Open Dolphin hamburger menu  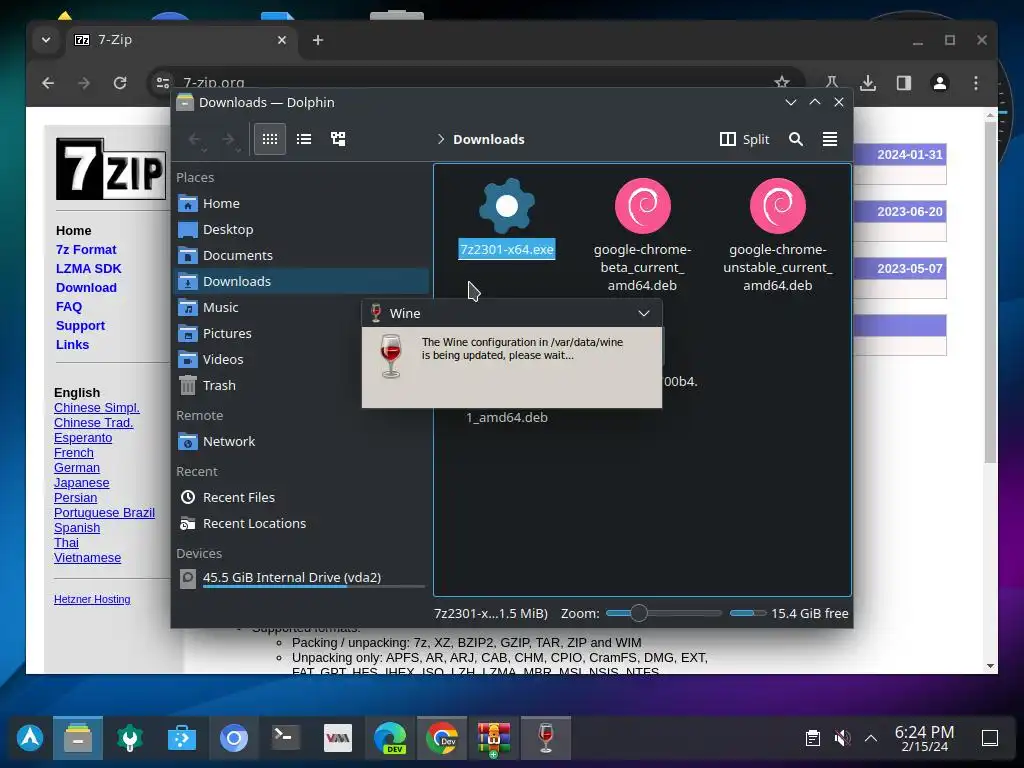(x=829, y=139)
